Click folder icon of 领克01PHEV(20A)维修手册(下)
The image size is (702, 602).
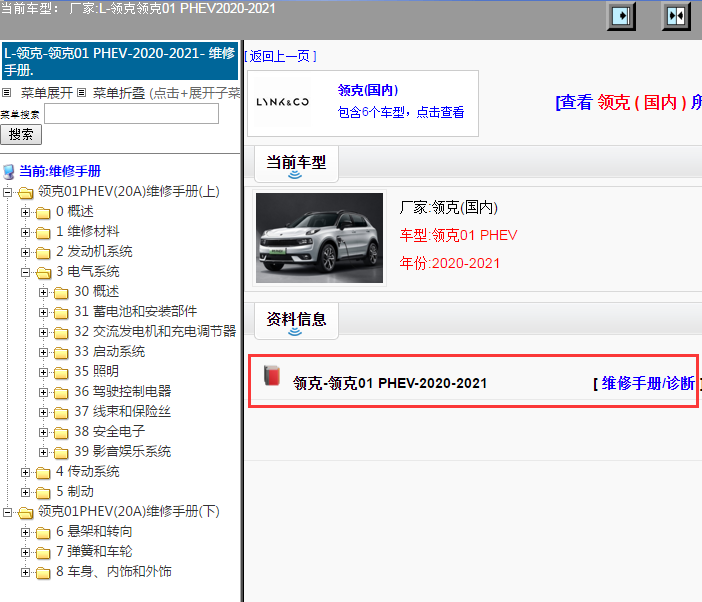click(26, 512)
